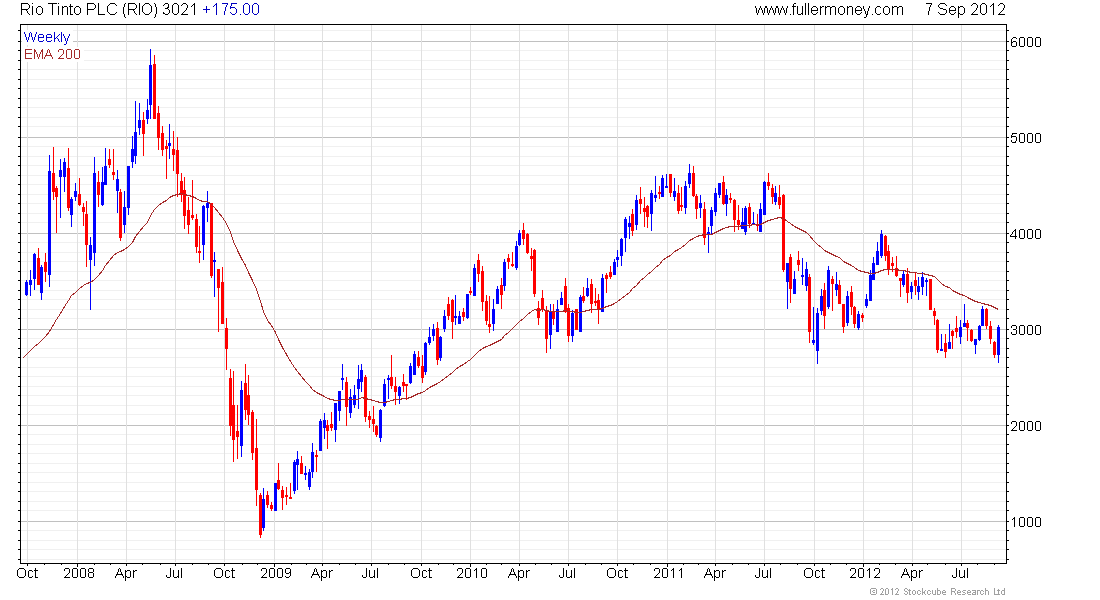The image size is (1100, 600).
Task: Select the 2010 year marker on time axis
Action: [471, 573]
